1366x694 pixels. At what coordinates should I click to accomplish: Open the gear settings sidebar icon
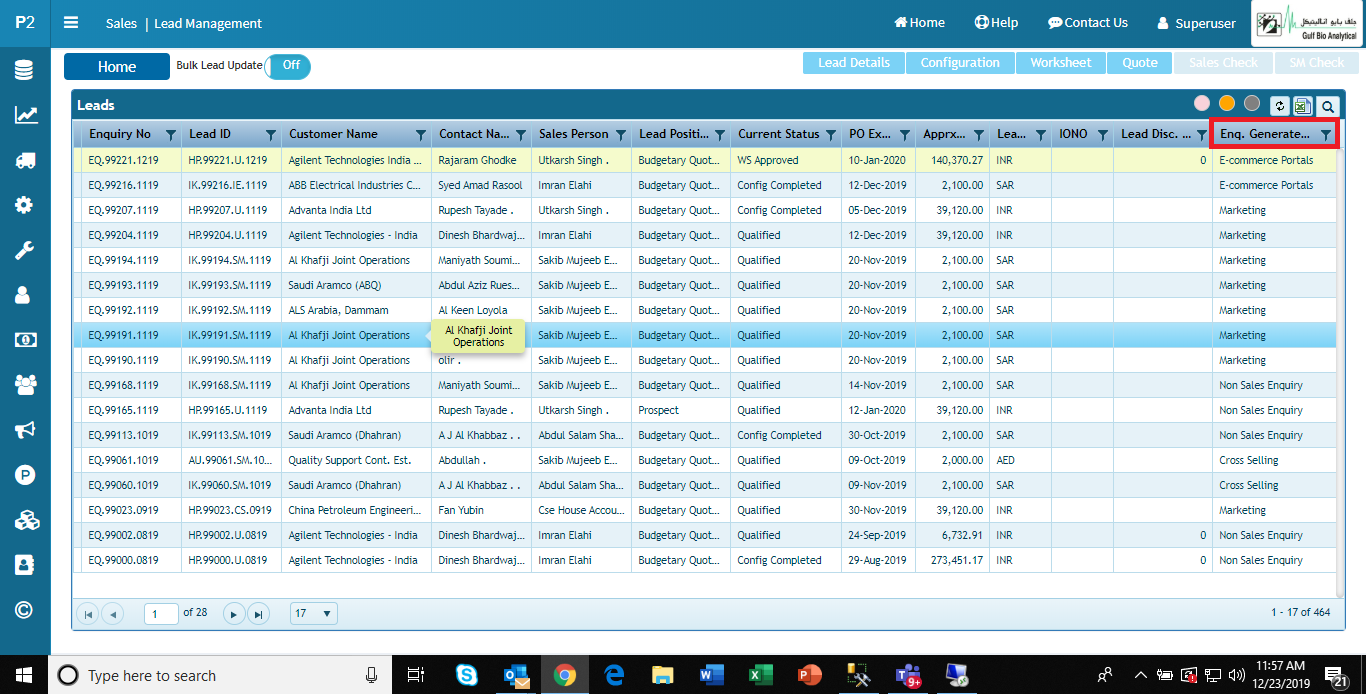tap(25, 205)
